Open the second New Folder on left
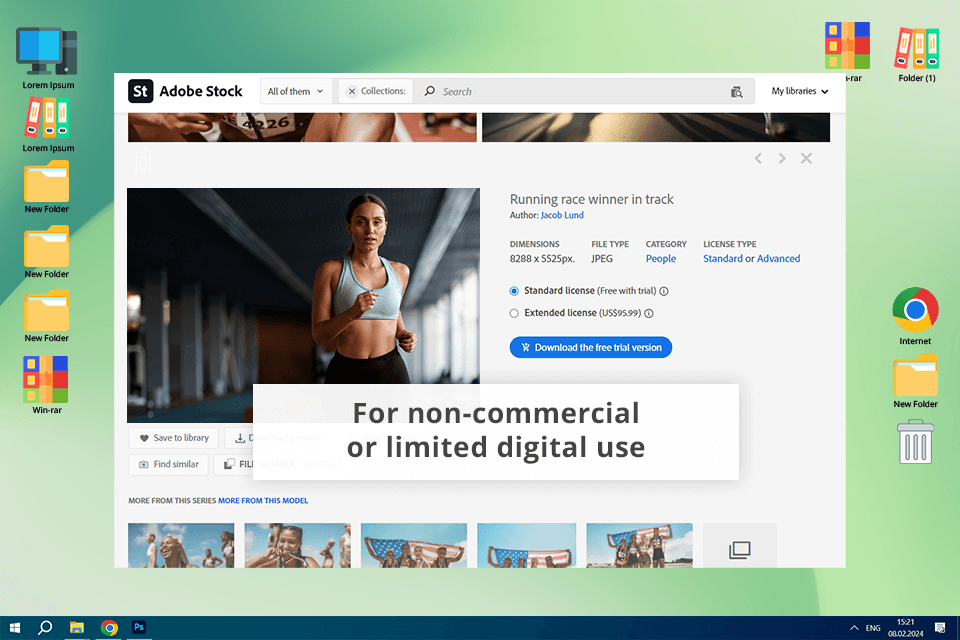960x640 pixels. coord(47,252)
